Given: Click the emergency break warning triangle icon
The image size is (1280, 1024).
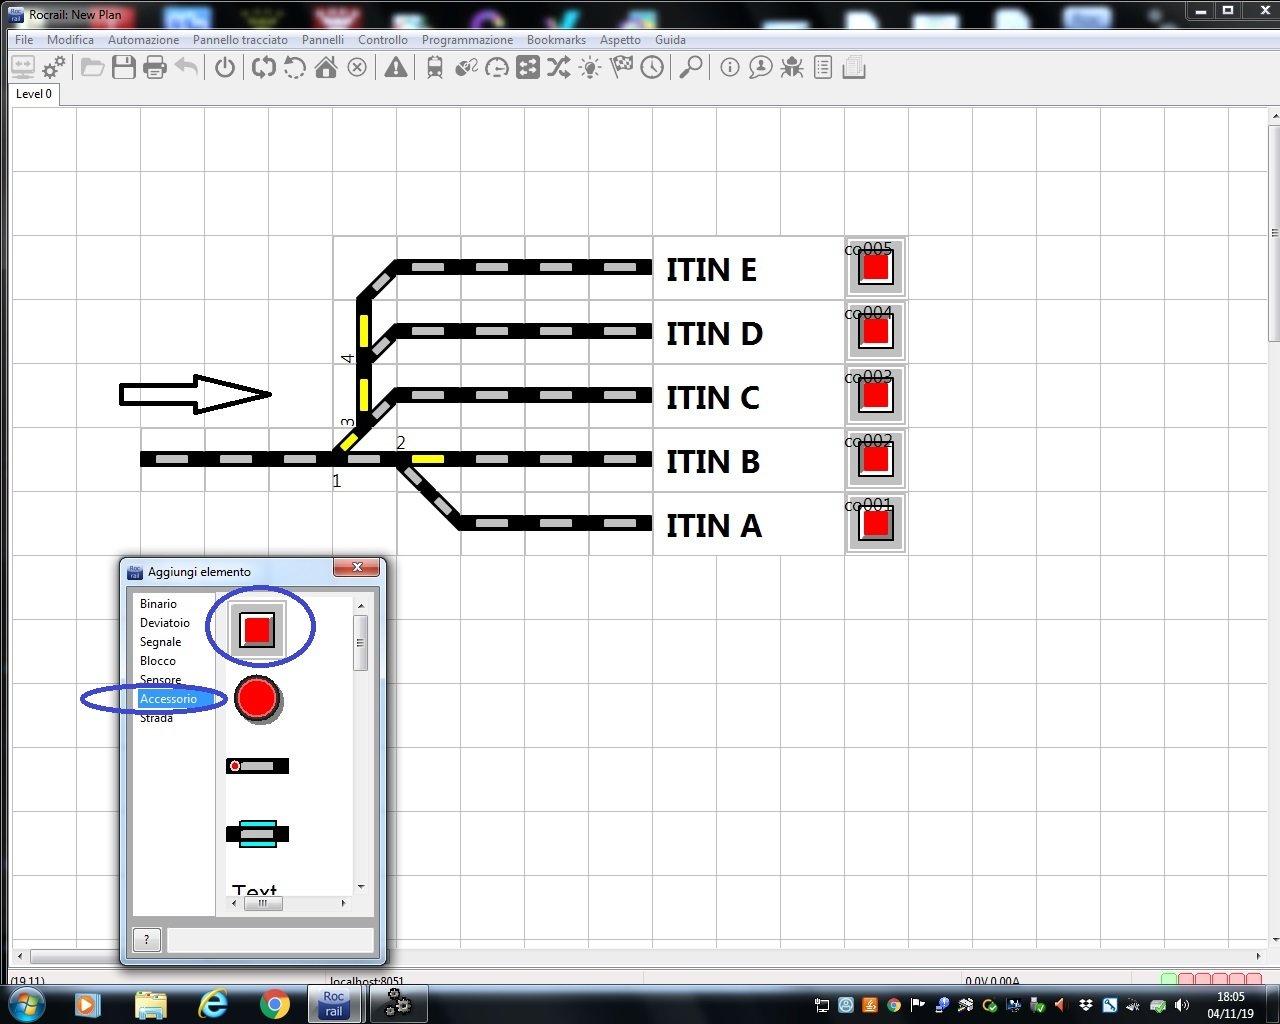Looking at the screenshot, I should (396, 68).
